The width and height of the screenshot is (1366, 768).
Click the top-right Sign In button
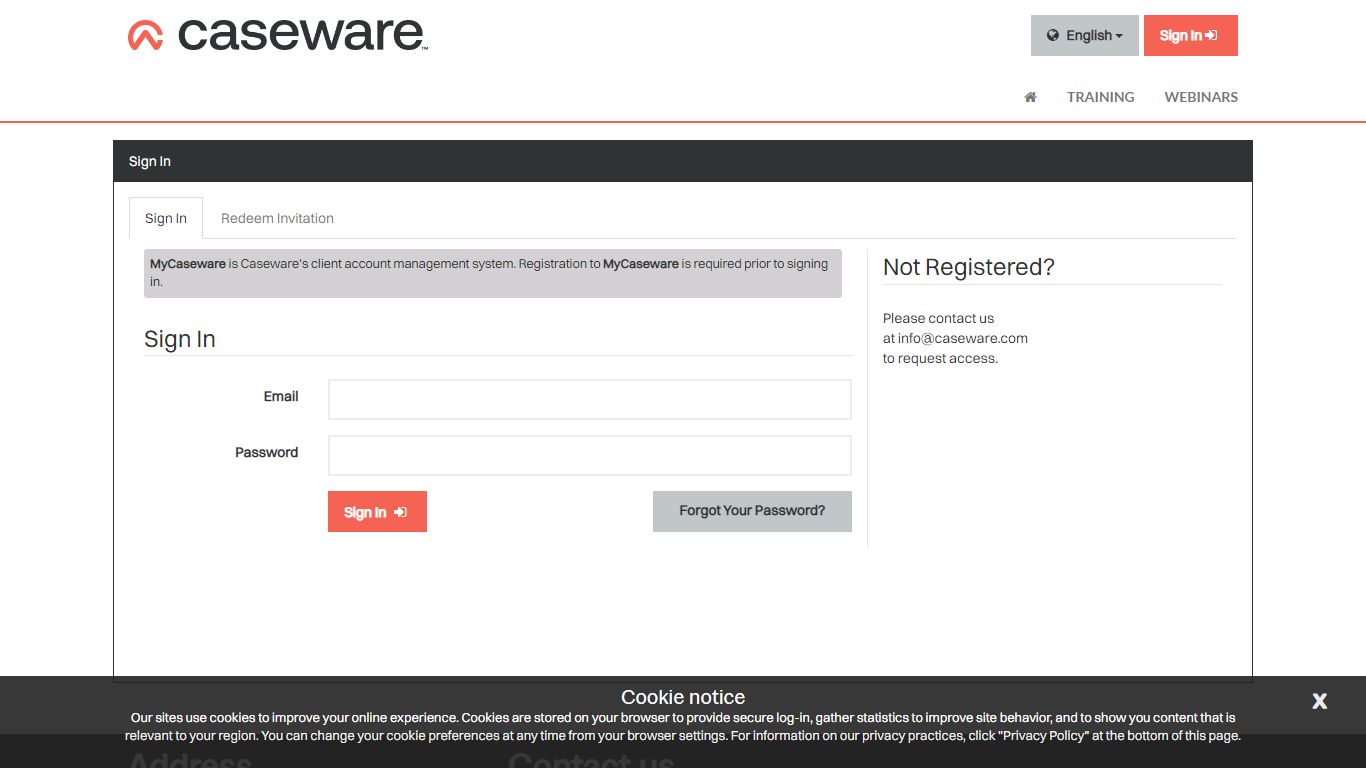[1190, 35]
